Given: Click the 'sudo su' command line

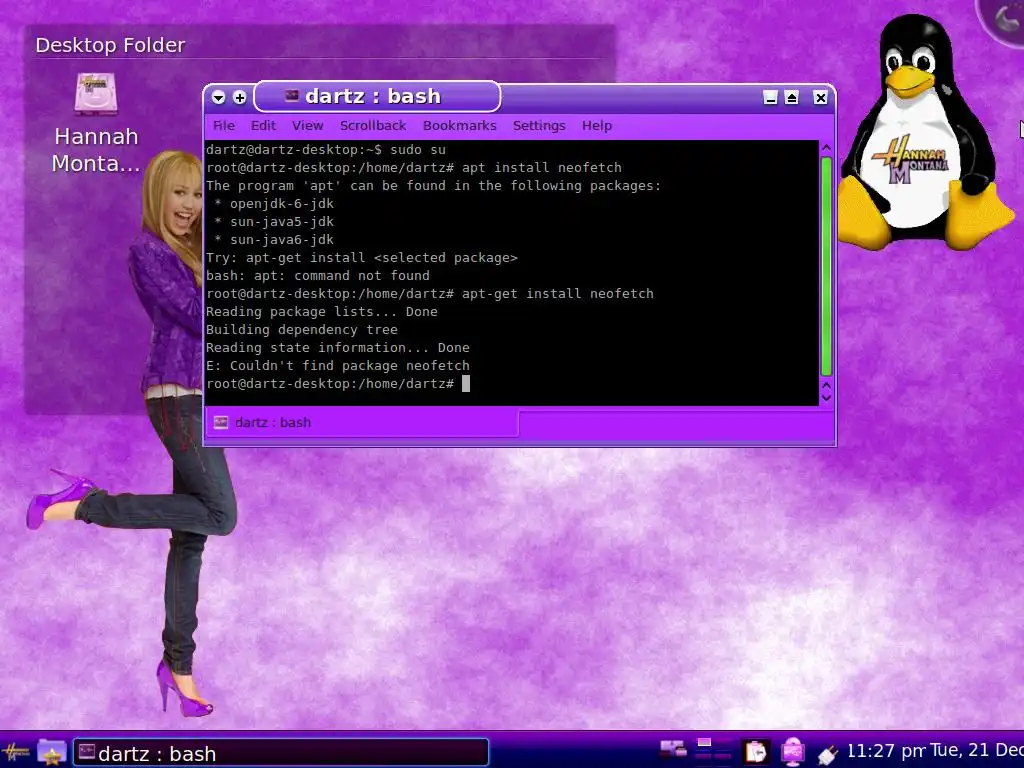Looking at the screenshot, I should click(326, 150).
